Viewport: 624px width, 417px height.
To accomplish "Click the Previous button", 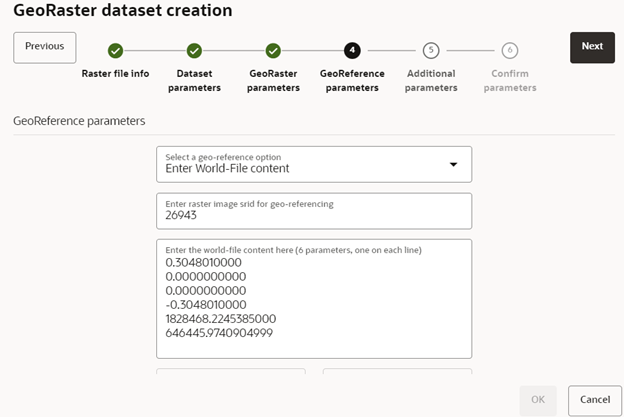I will pyautogui.click(x=45, y=48).
